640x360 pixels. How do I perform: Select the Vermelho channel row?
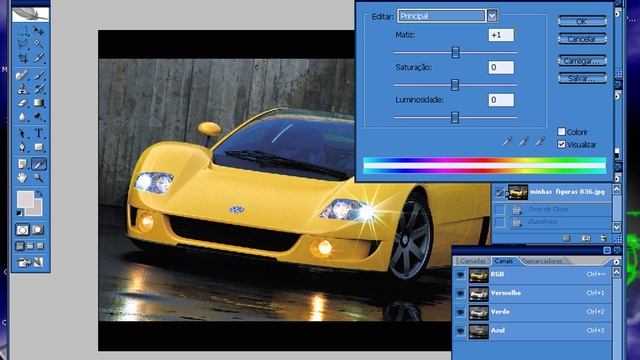coord(533,293)
